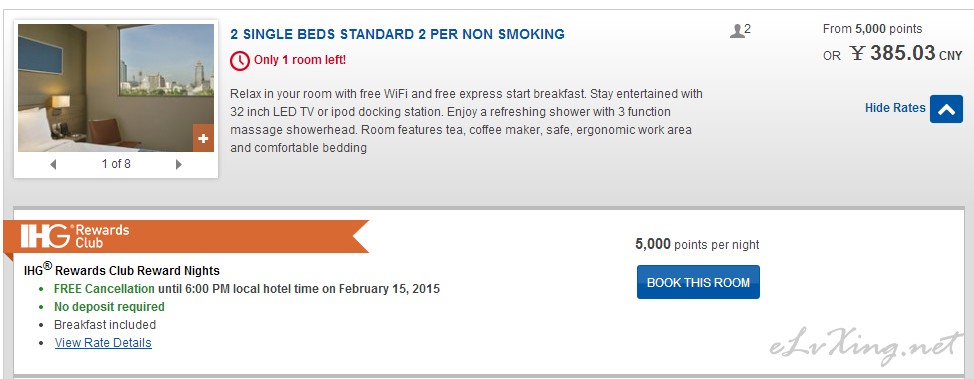Click the FREE Cancellation text
The width and height of the screenshot is (974, 379).
click(x=104, y=288)
